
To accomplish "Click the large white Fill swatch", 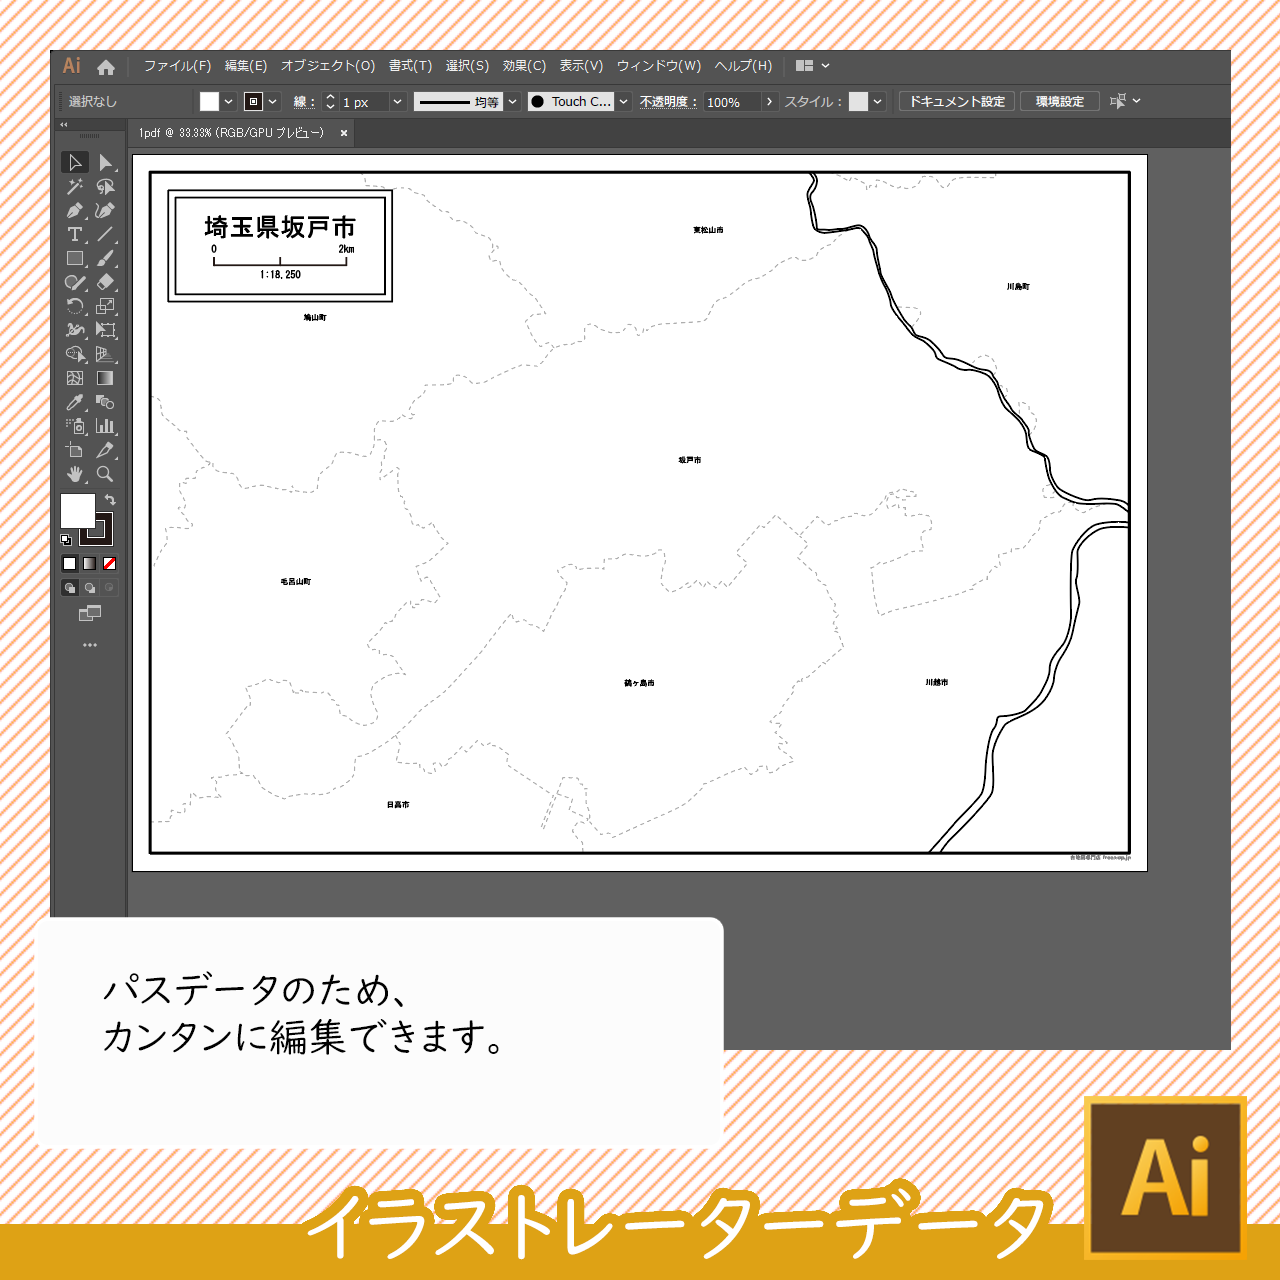I will tap(78, 511).
